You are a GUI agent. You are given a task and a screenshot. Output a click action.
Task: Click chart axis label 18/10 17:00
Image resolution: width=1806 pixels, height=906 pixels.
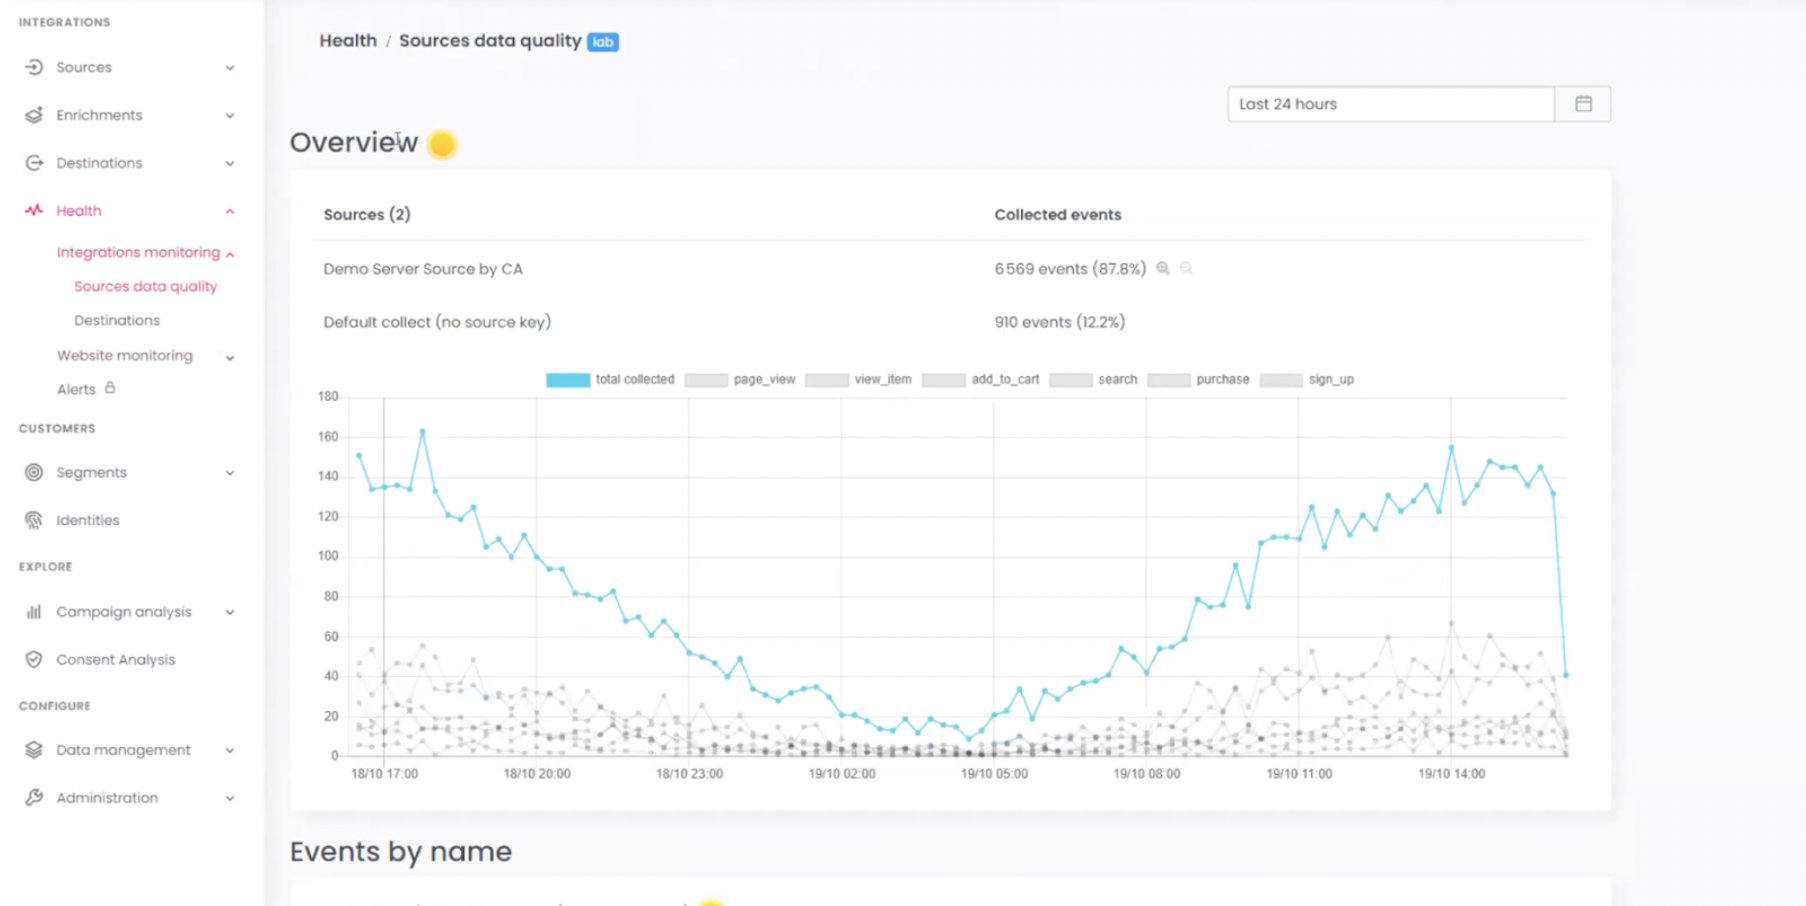(385, 774)
